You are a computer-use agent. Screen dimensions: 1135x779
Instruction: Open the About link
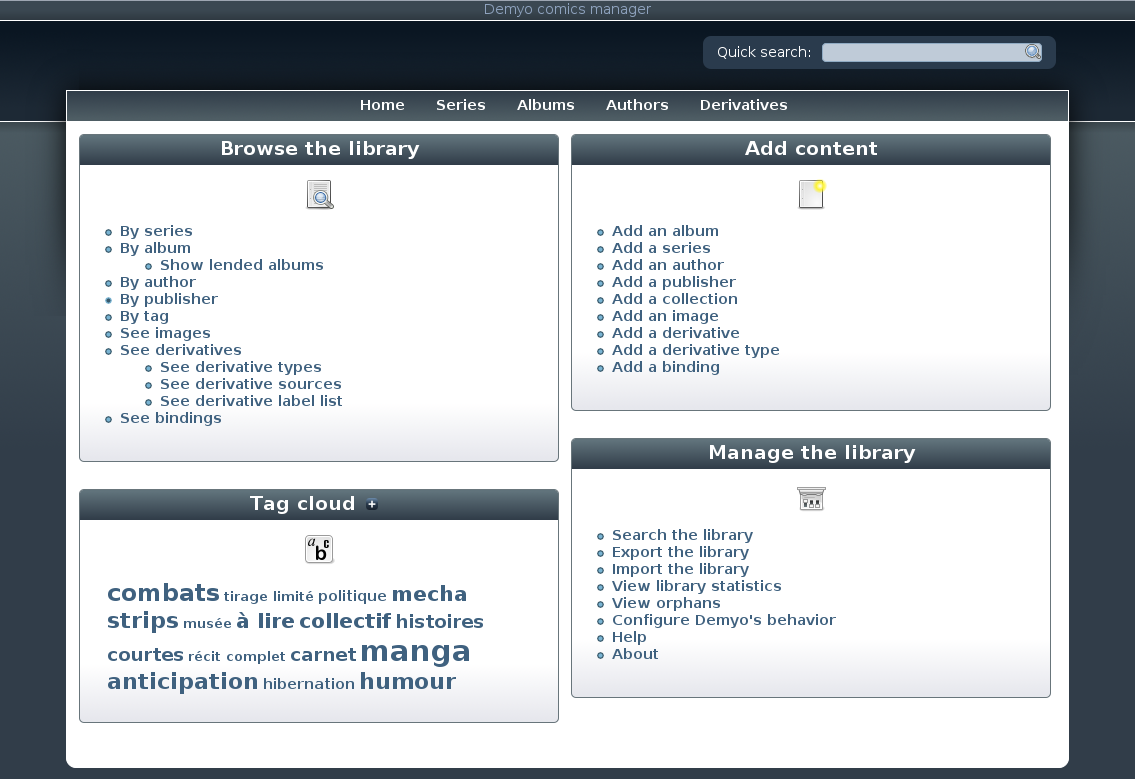click(x=635, y=654)
